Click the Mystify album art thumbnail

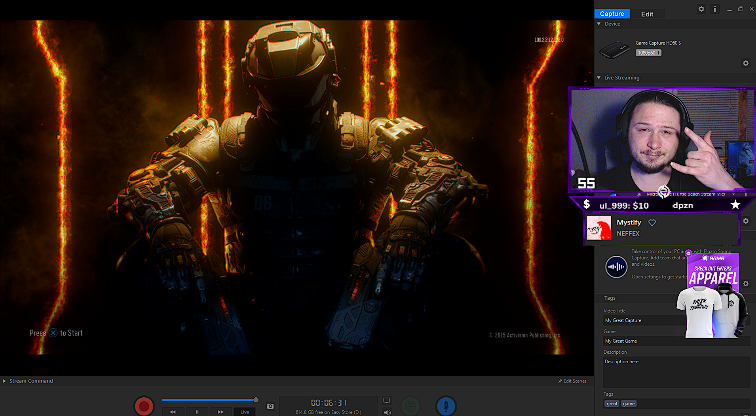pos(599,228)
